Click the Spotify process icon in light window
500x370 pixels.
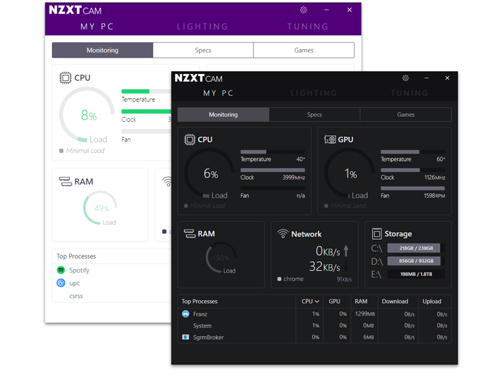click(x=61, y=270)
